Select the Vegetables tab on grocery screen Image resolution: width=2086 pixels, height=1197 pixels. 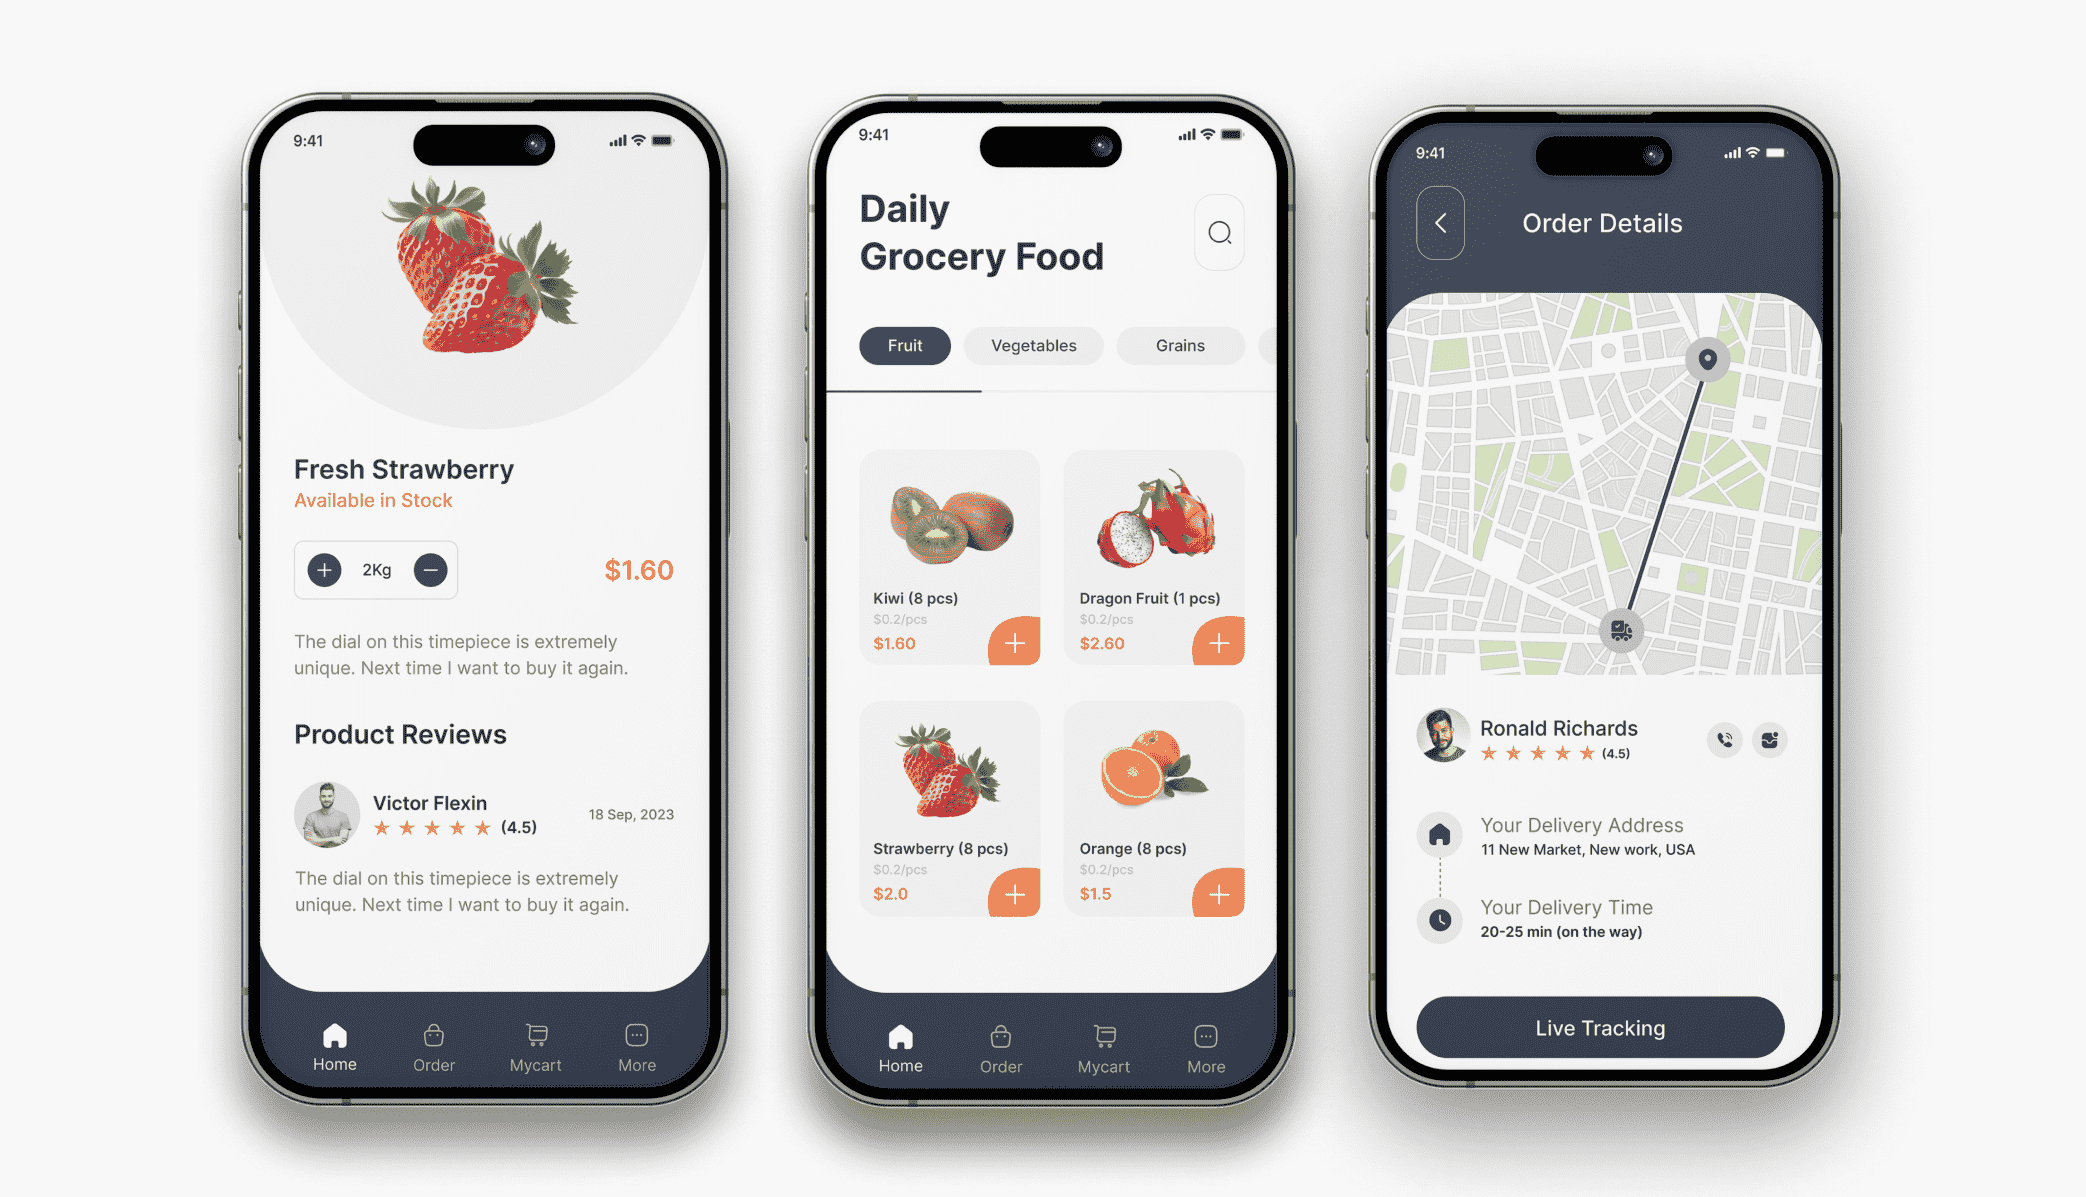tap(1032, 344)
